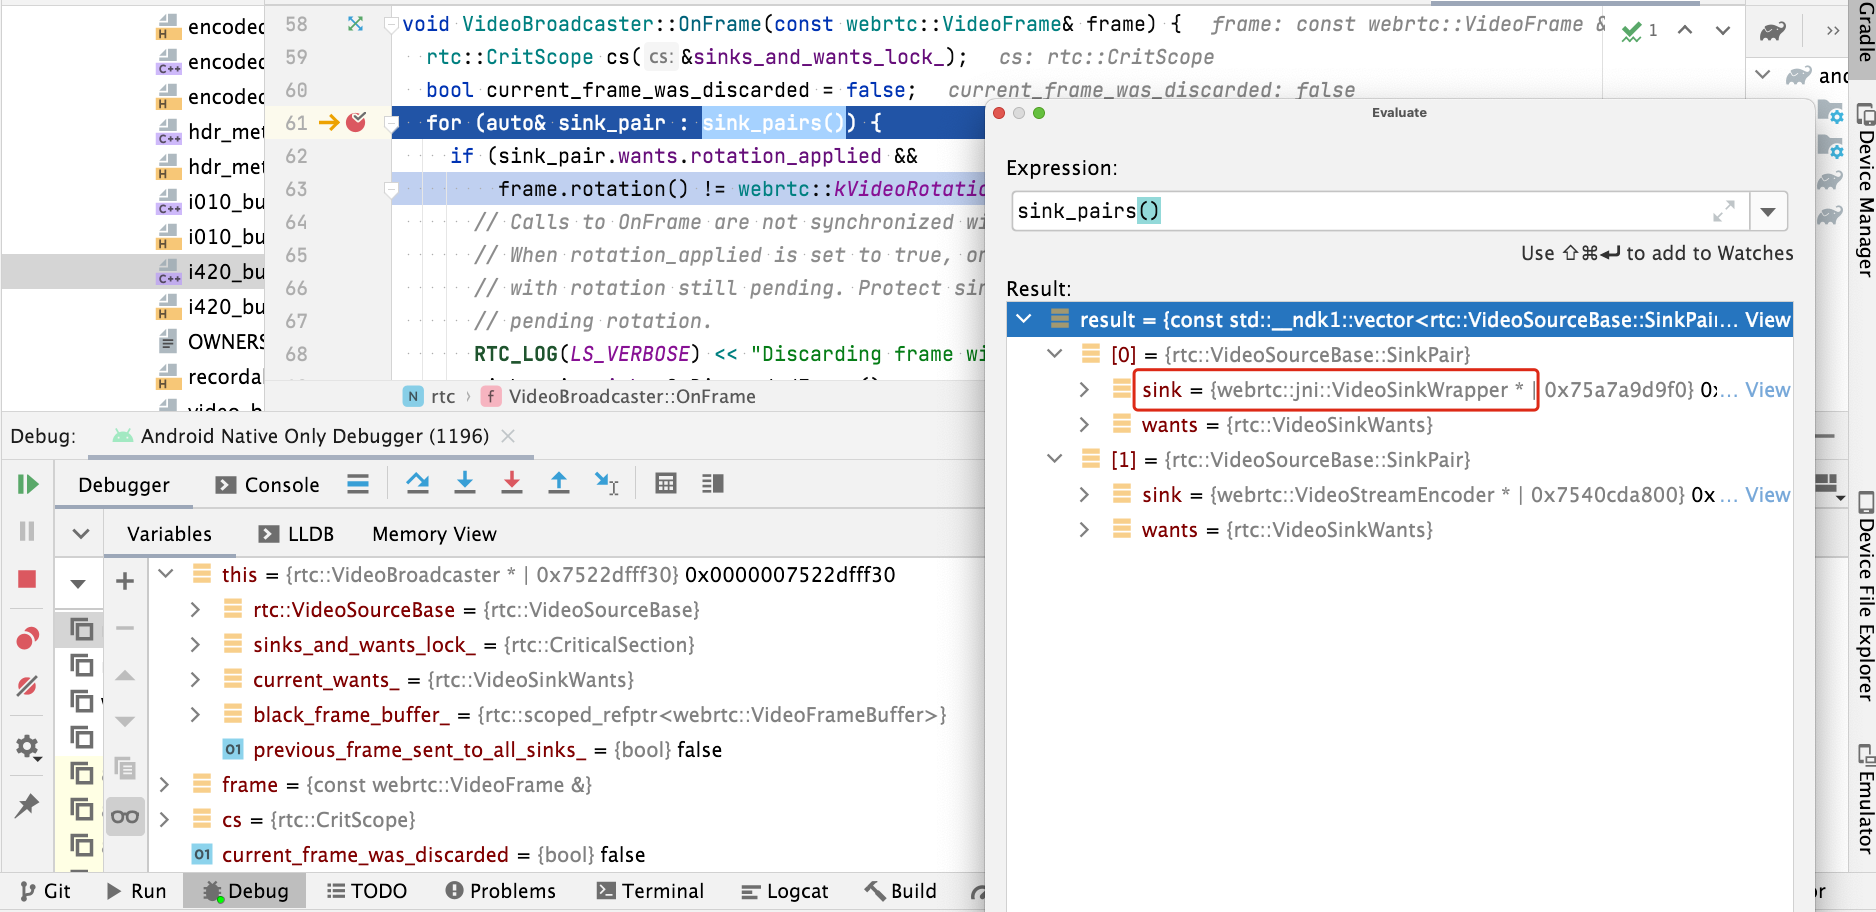
Task: Open Evaluate Expression calculator icon
Action: (666, 484)
